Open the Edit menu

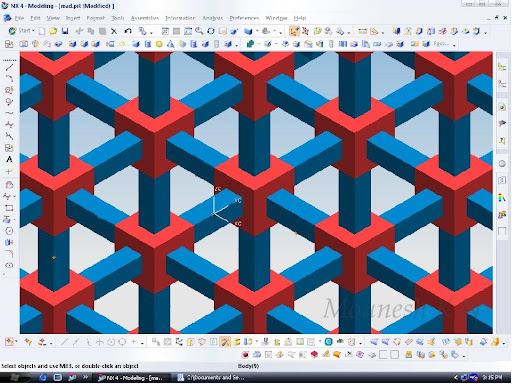[x=35, y=18]
